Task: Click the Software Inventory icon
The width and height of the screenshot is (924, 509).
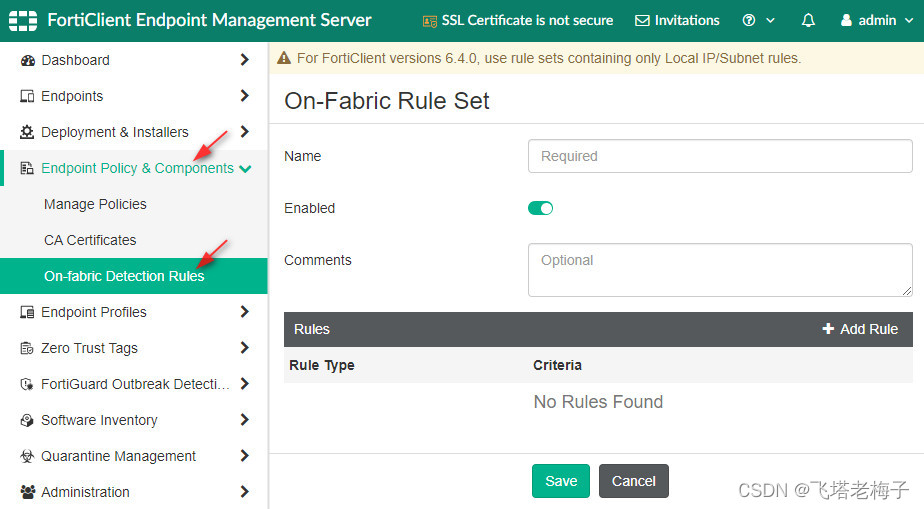Action: coord(27,420)
